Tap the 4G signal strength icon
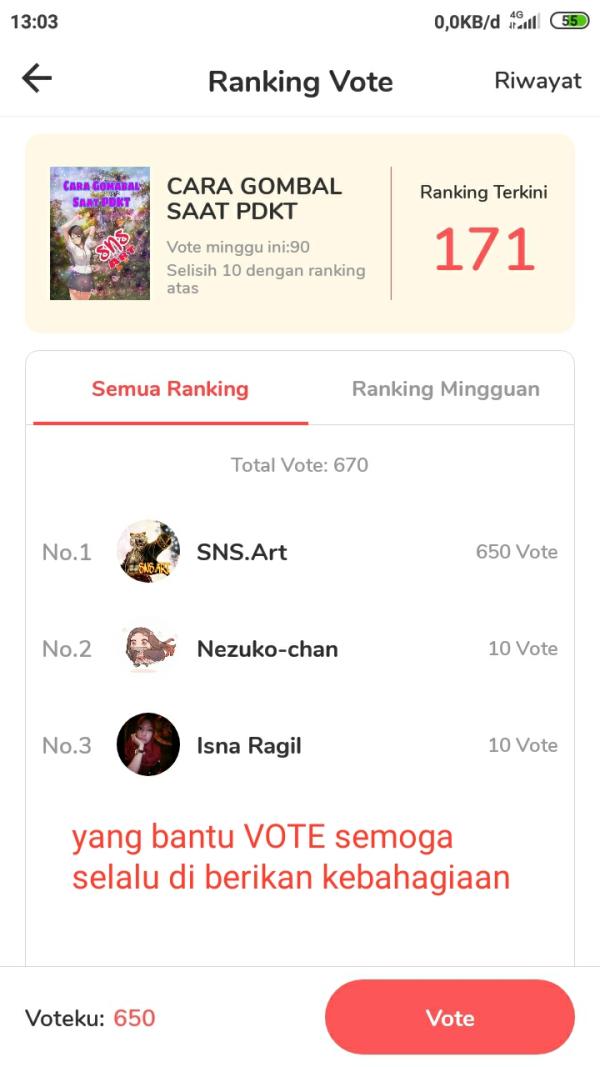 (523, 21)
